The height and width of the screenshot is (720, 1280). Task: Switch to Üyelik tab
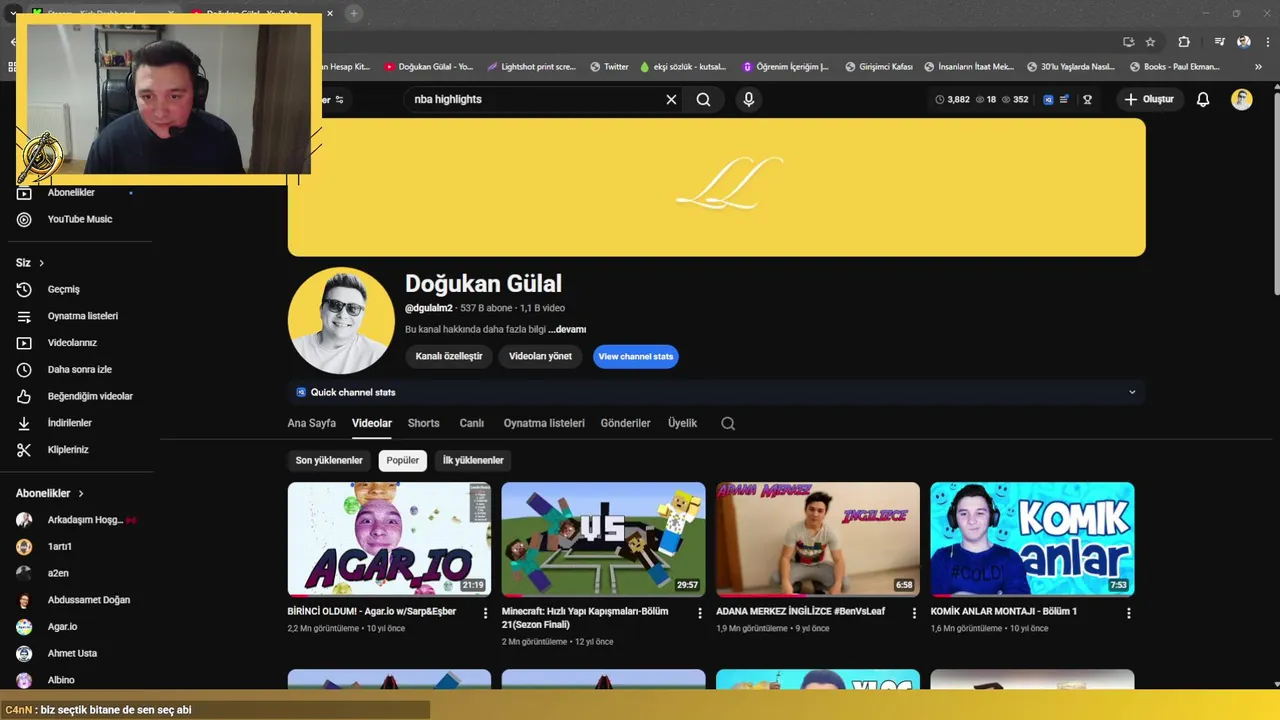click(x=683, y=423)
